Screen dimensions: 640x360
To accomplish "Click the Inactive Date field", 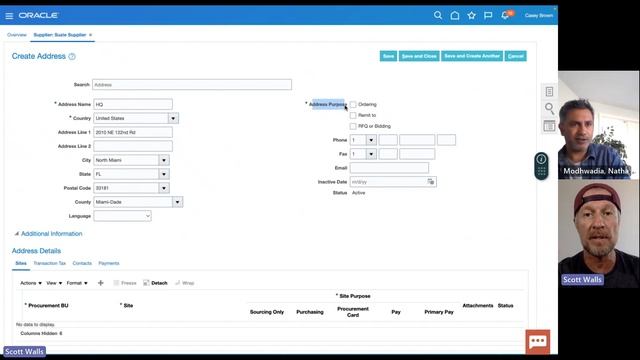I will click(x=388, y=182).
